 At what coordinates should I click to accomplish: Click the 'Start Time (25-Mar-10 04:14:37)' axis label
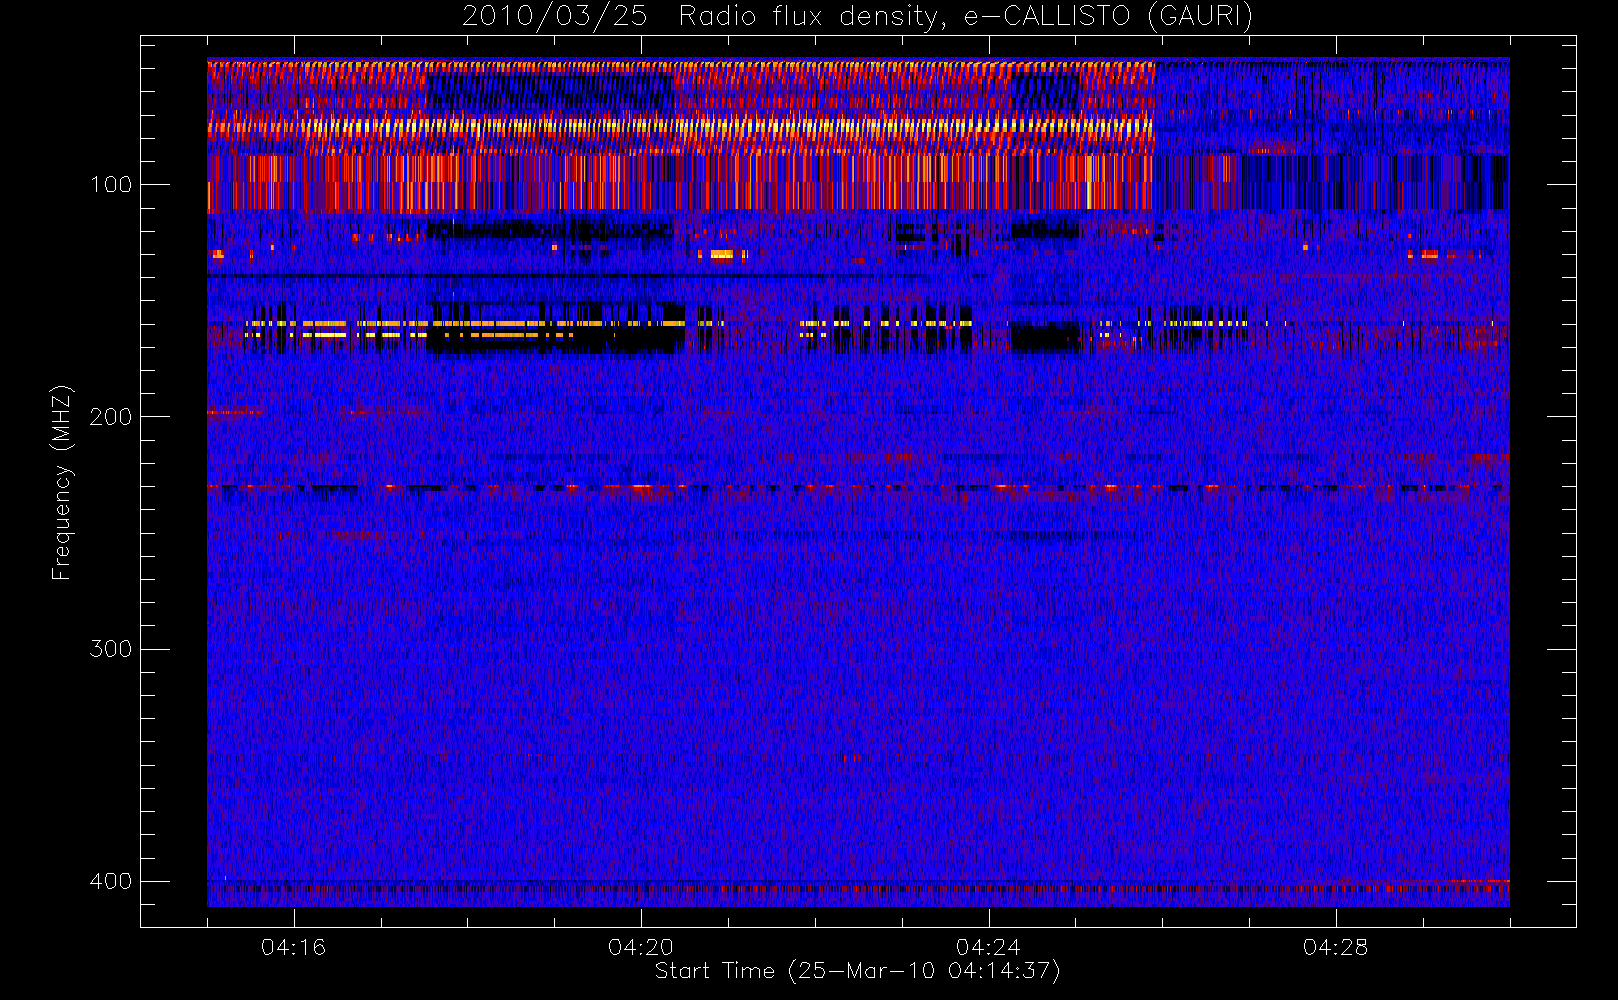[857, 971]
